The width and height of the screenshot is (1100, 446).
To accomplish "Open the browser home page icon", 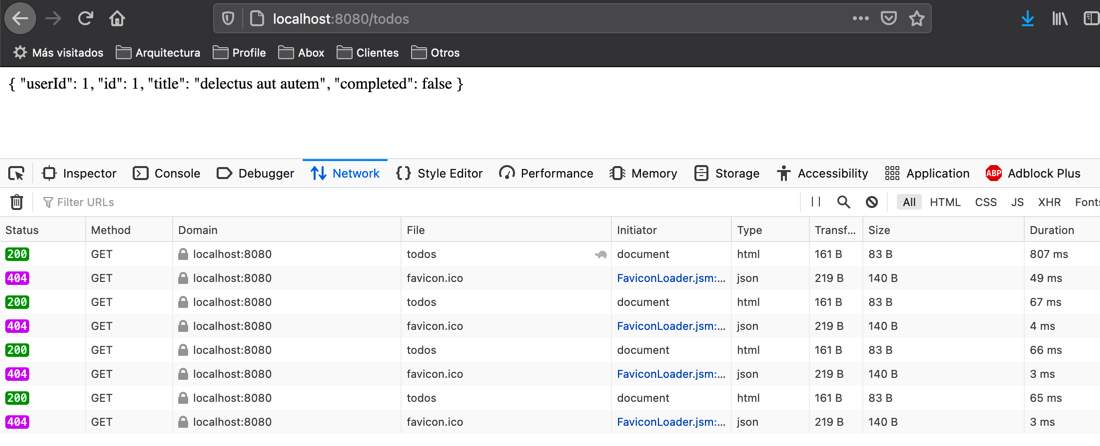I will pyautogui.click(x=117, y=19).
